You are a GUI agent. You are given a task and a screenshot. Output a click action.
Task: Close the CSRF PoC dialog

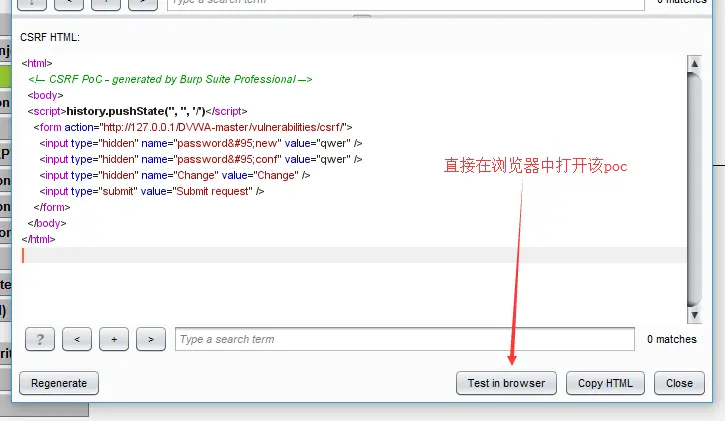pos(679,383)
